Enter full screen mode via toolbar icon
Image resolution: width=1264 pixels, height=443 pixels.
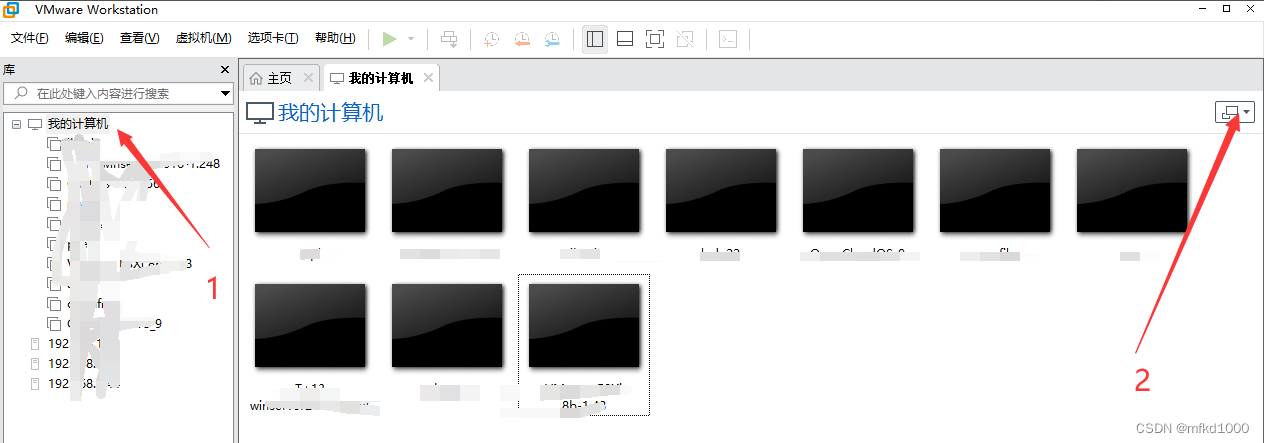tap(655, 39)
